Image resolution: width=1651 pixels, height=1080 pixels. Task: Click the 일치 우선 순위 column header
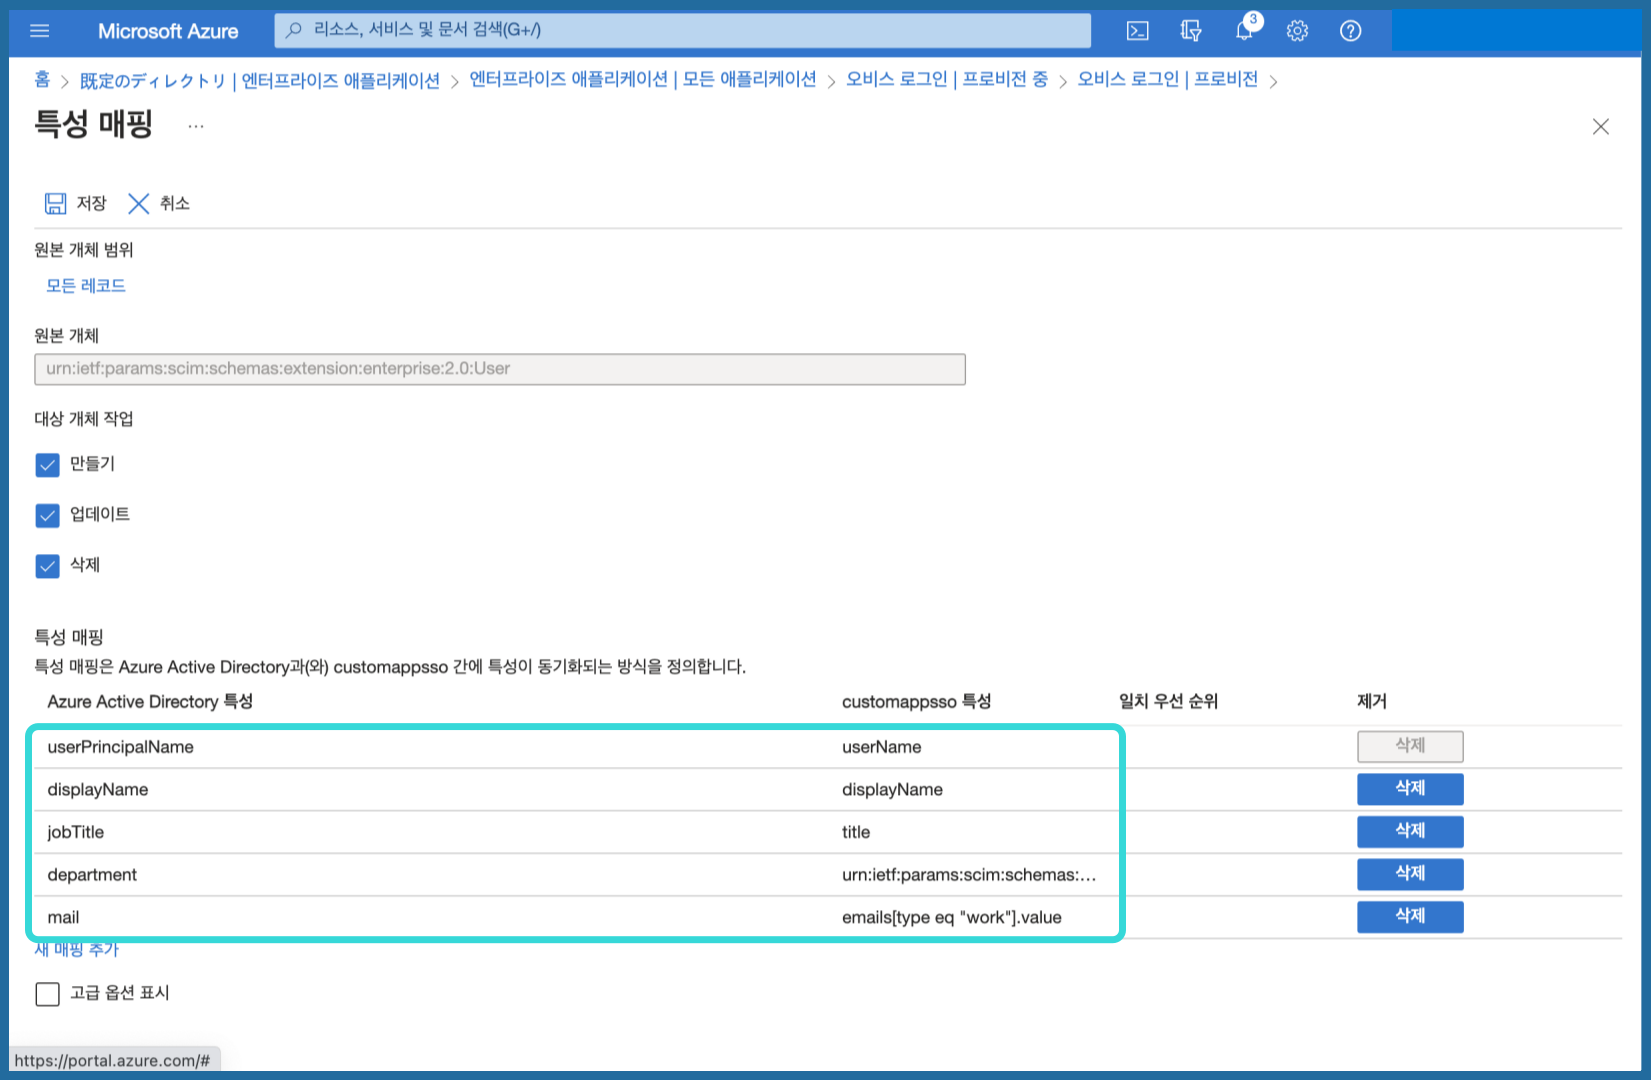coord(1168,701)
